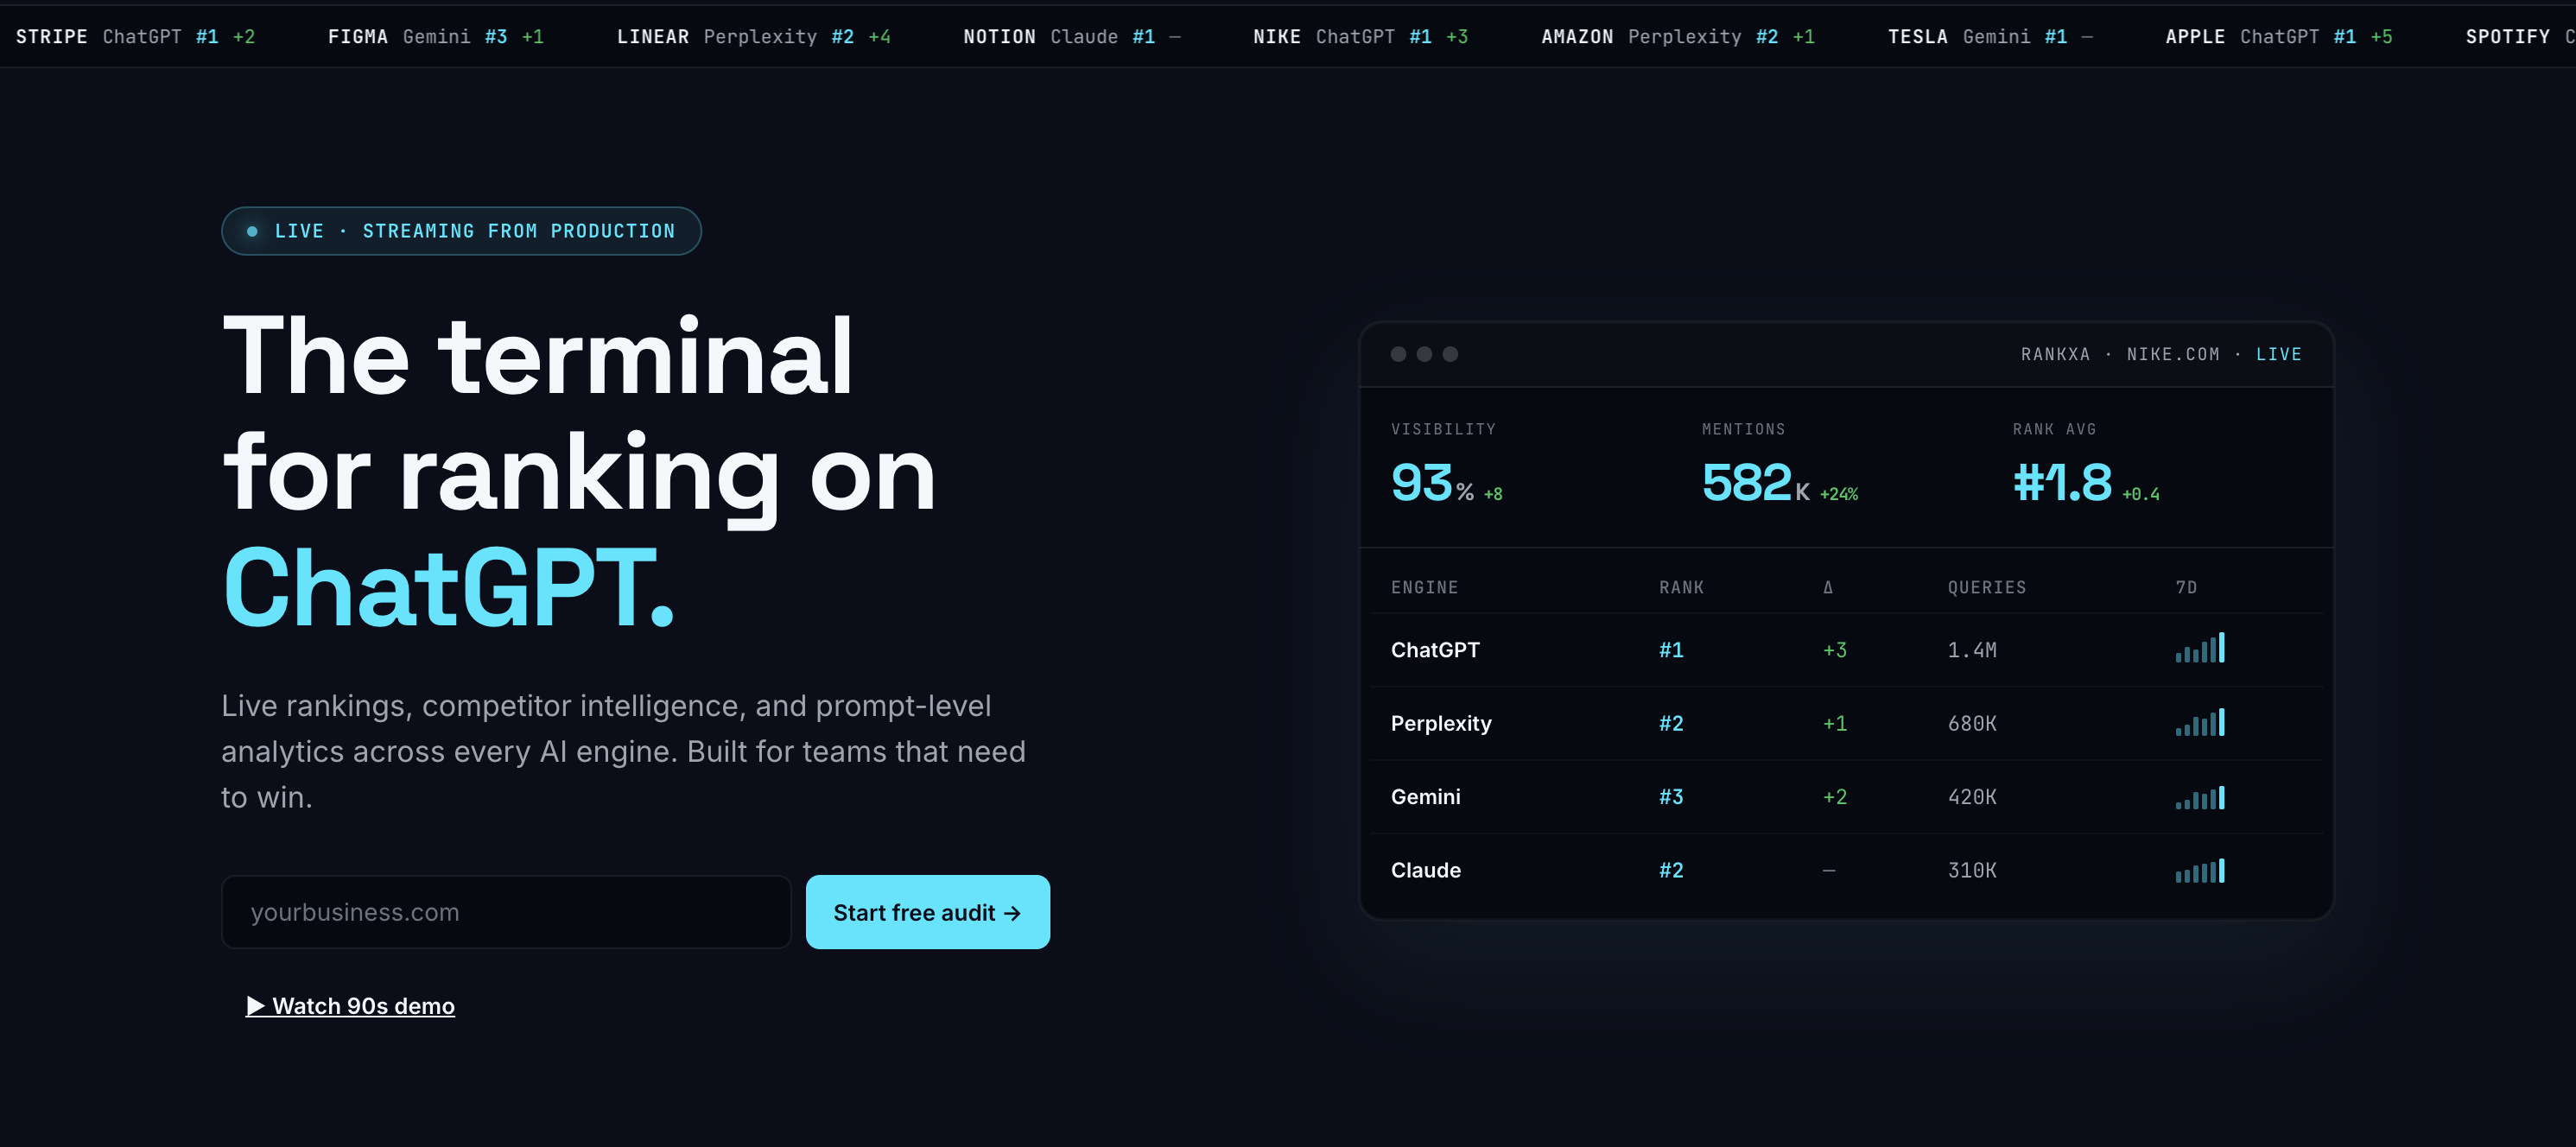Screen dimensions: 2576x1147
Task: Open the Watch 90s demo link
Action: click(350, 1006)
